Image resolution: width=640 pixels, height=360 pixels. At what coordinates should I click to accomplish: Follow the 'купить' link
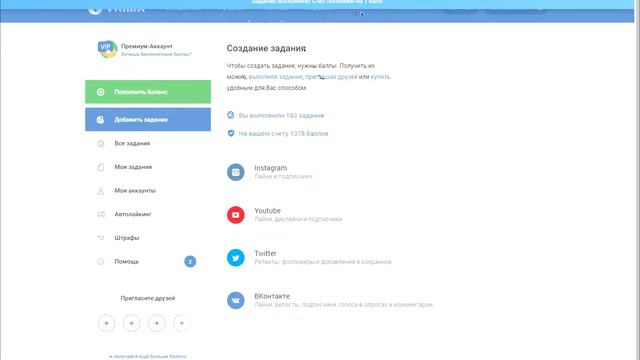pyautogui.click(x=380, y=77)
